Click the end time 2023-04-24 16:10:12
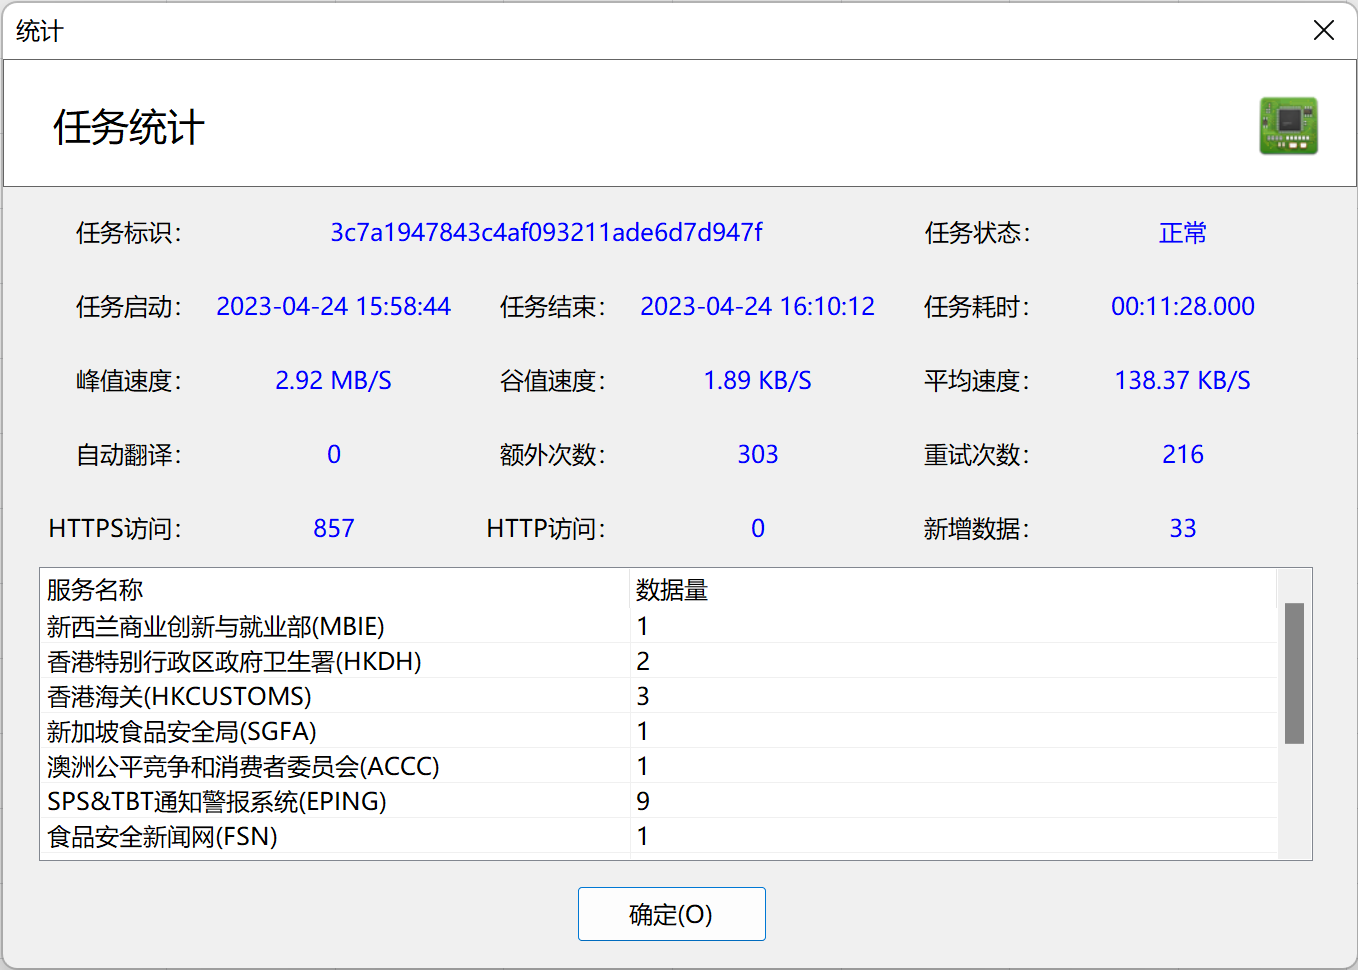The height and width of the screenshot is (970, 1358). pos(758,307)
